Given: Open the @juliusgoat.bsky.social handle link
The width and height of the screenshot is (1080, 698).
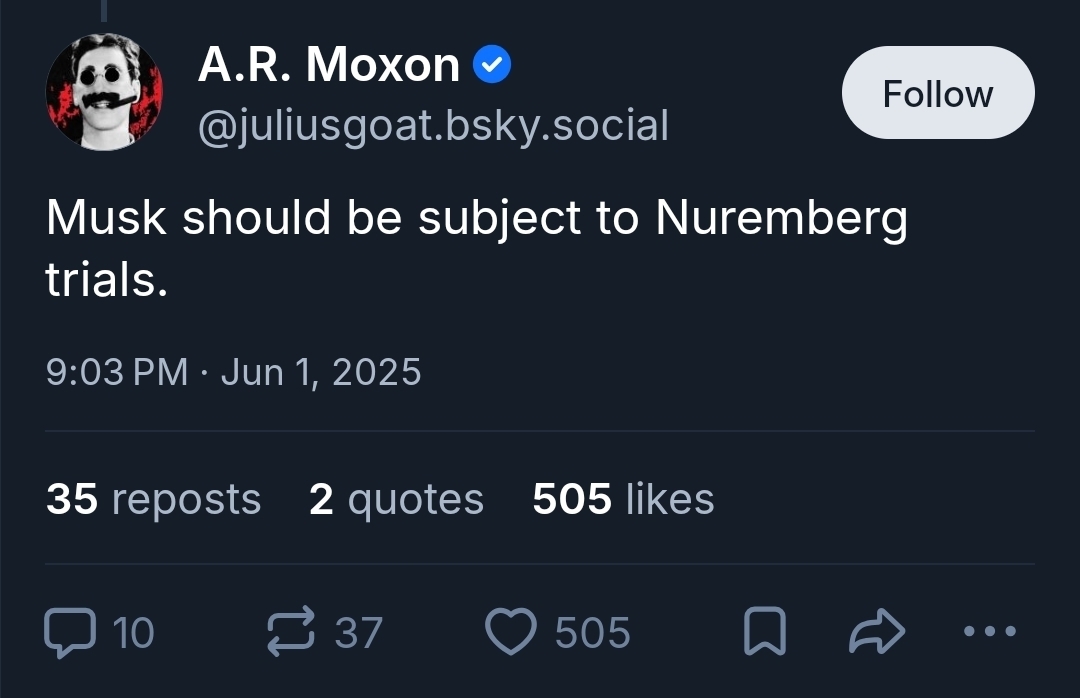Looking at the screenshot, I should pyautogui.click(x=433, y=126).
